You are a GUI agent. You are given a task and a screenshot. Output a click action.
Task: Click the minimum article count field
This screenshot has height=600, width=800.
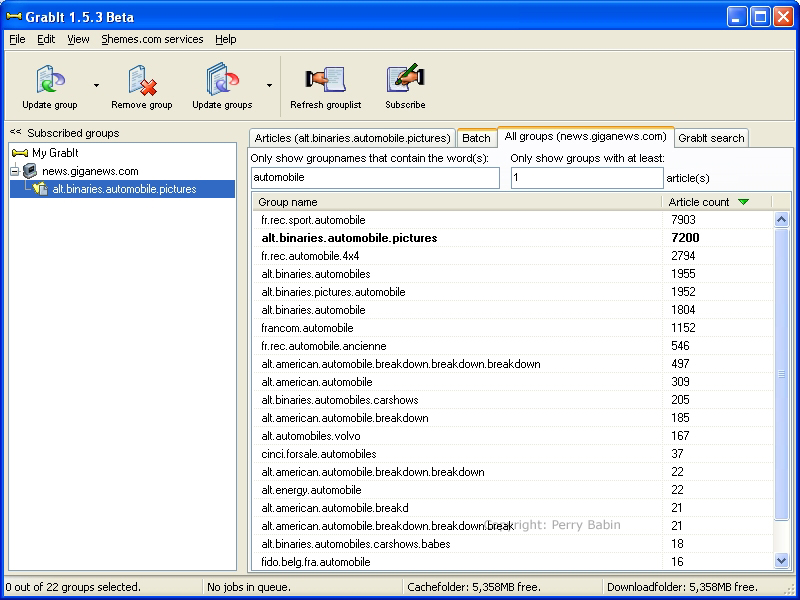[587, 178]
